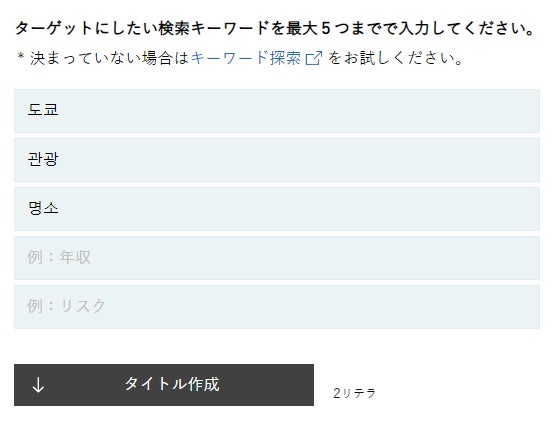Focus the first keyword field containing 도쿄

277,111
